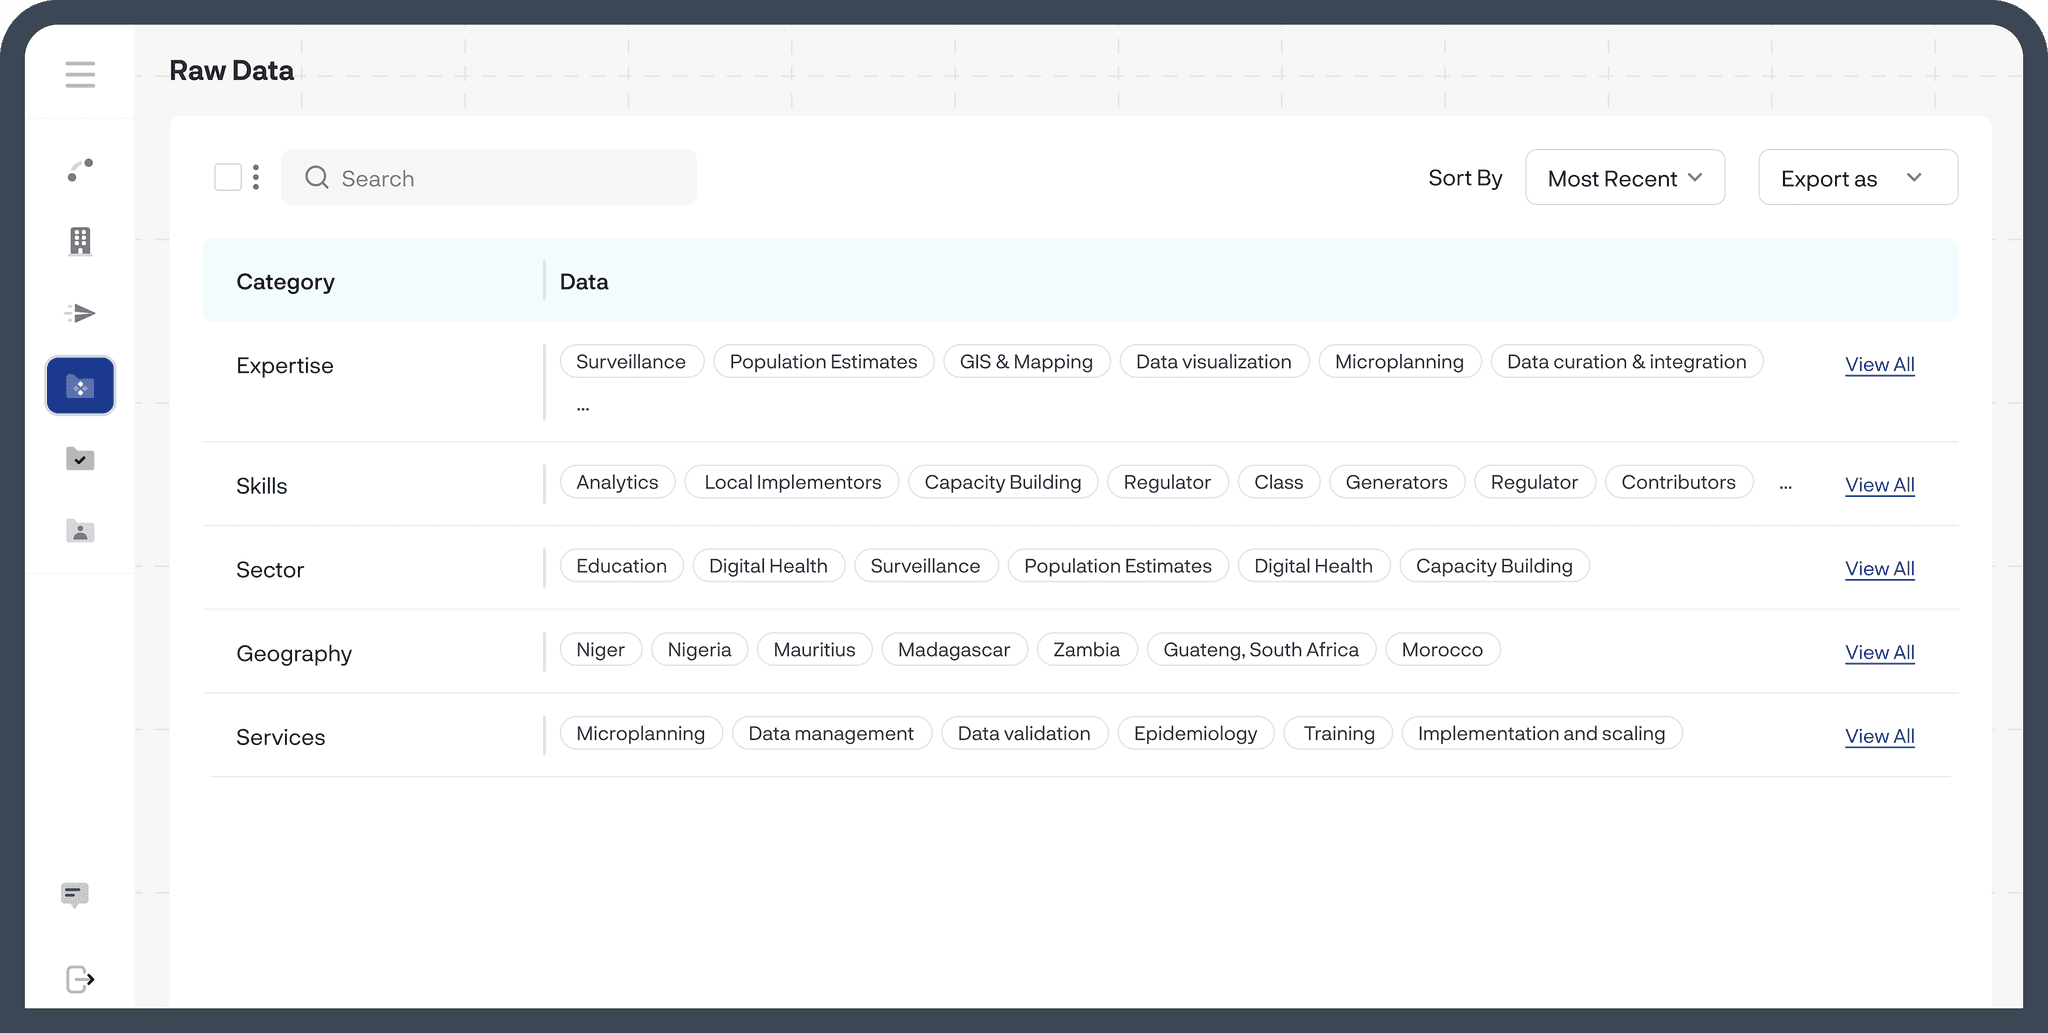Viewport: 2048px width, 1033px height.
Task: Select the Contributors tag
Action: pyautogui.click(x=1679, y=482)
